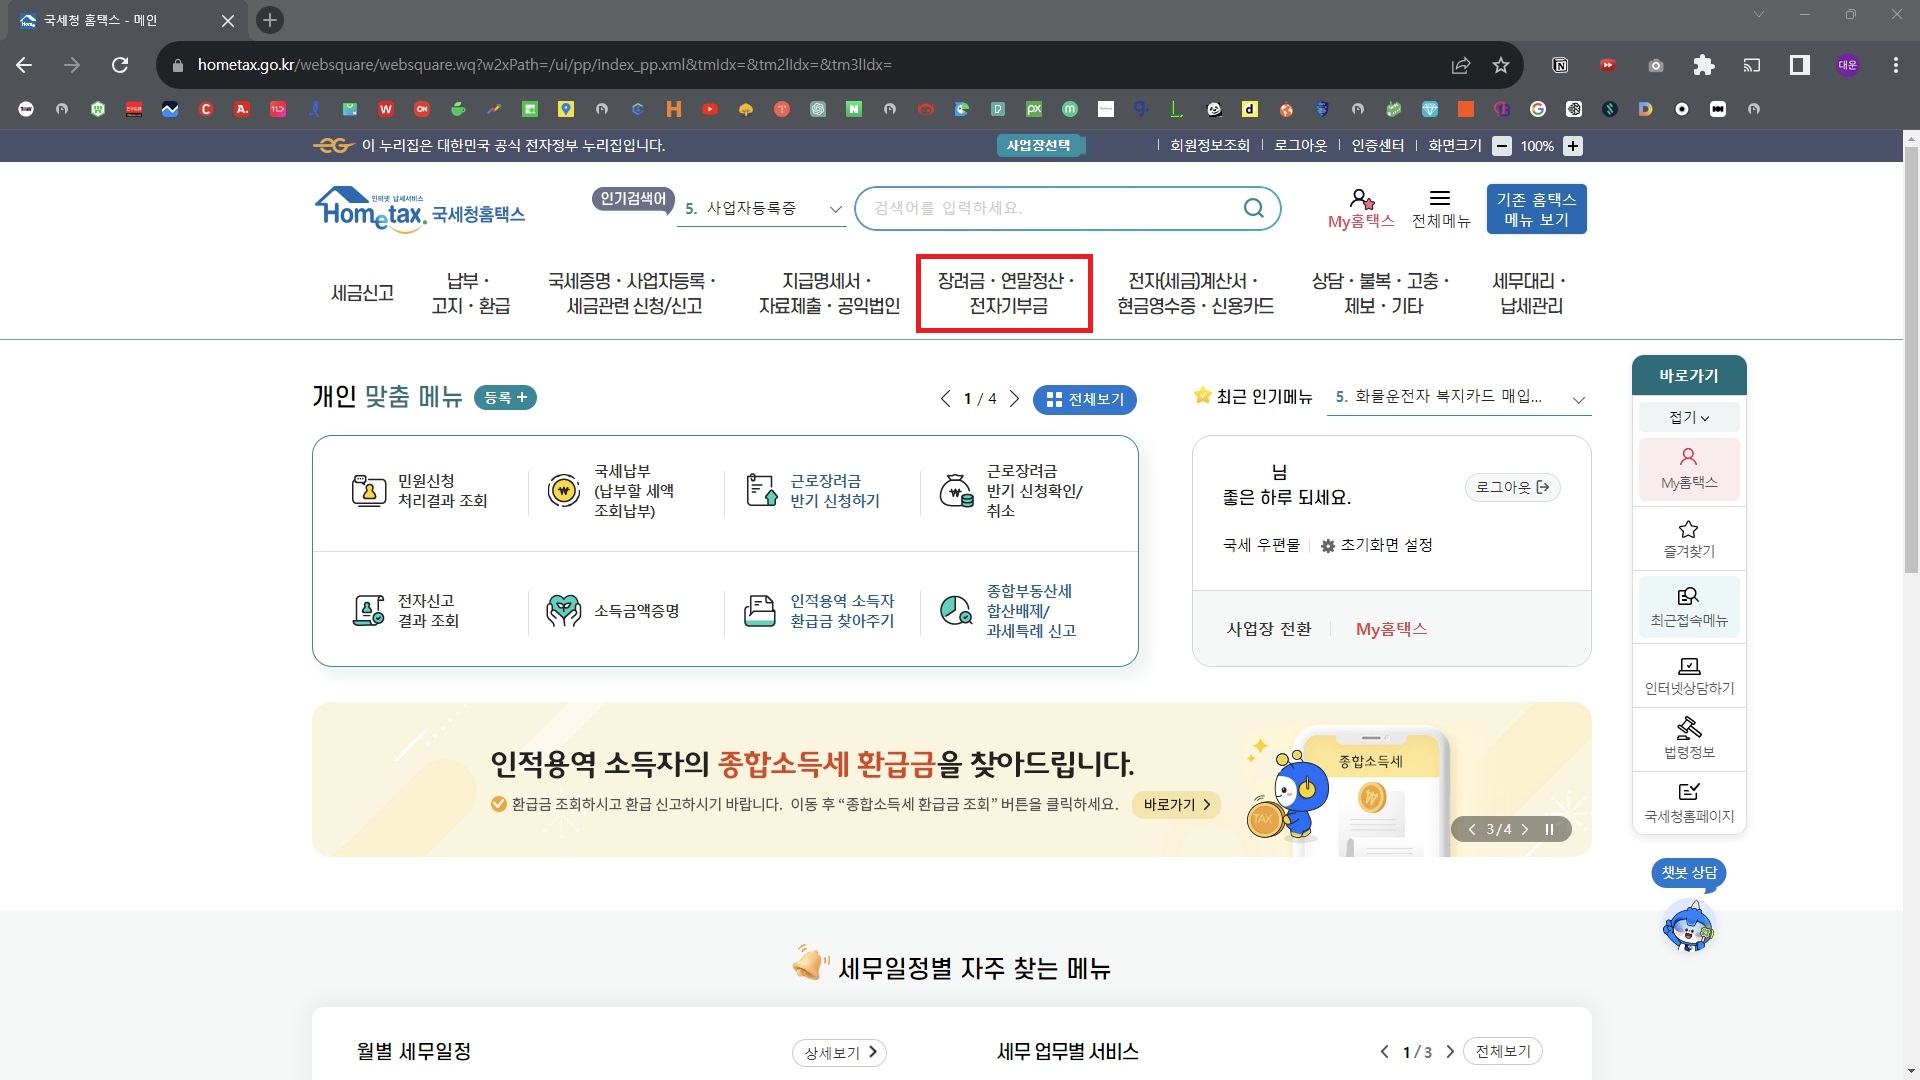Select the 국세납부 coin icon
This screenshot has width=1920, height=1080.
pos(564,490)
